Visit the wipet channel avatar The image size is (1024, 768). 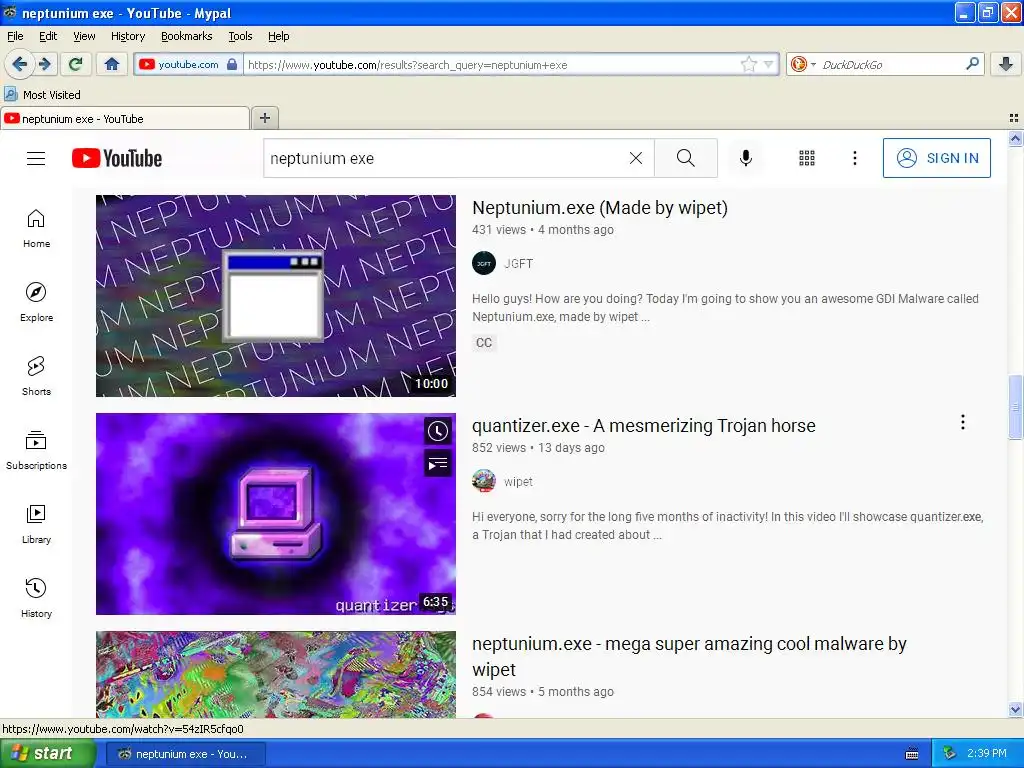coord(484,481)
